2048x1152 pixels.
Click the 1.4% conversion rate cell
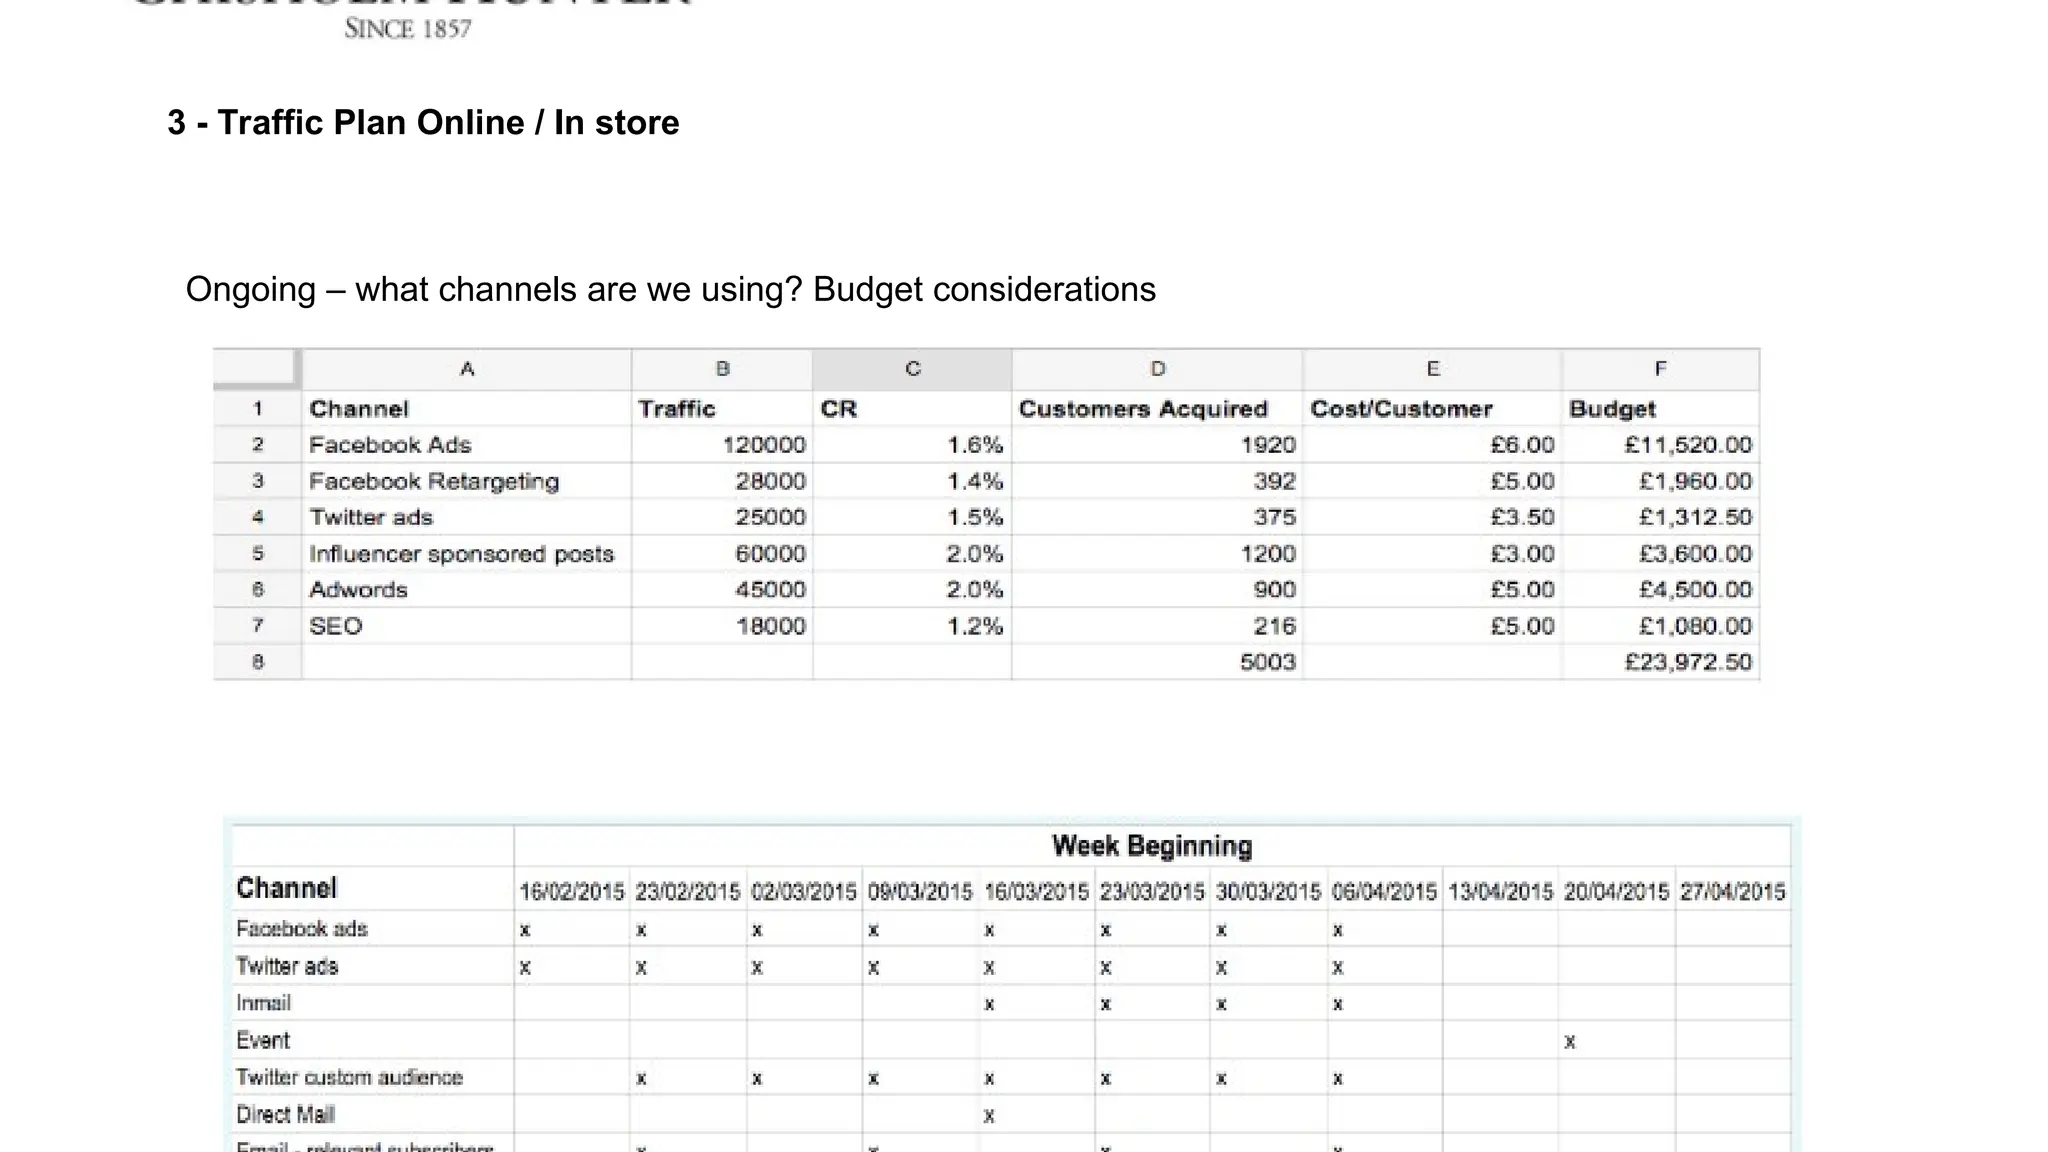(912, 481)
